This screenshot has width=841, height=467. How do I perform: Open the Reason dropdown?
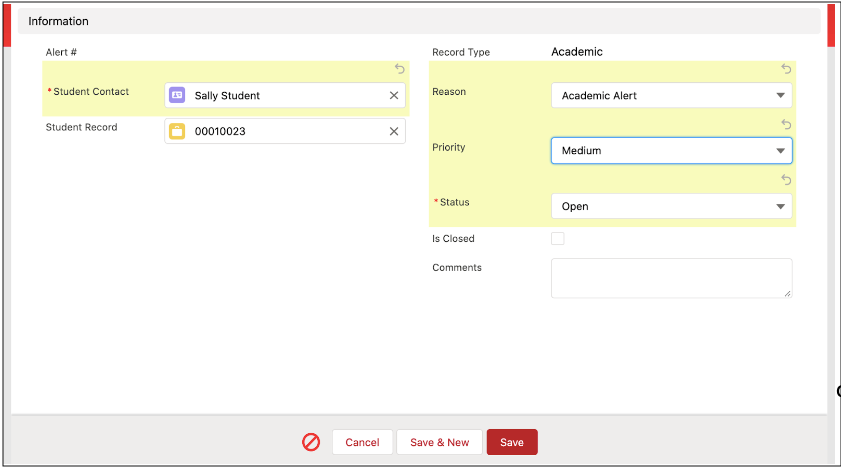[x=671, y=96]
